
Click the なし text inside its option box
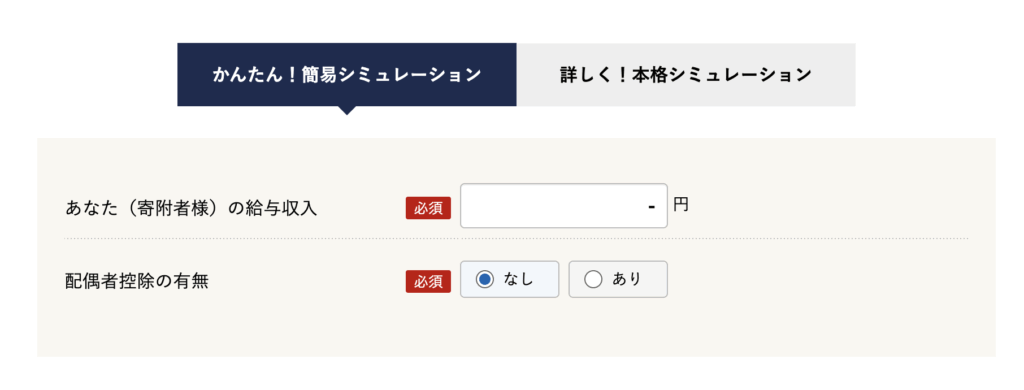tap(519, 280)
